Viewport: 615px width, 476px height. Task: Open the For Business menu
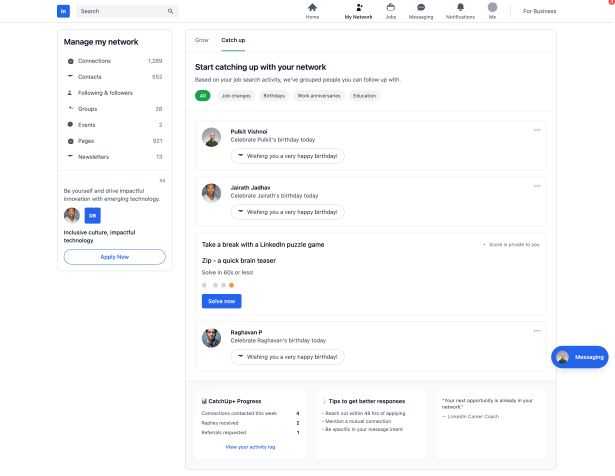point(539,11)
